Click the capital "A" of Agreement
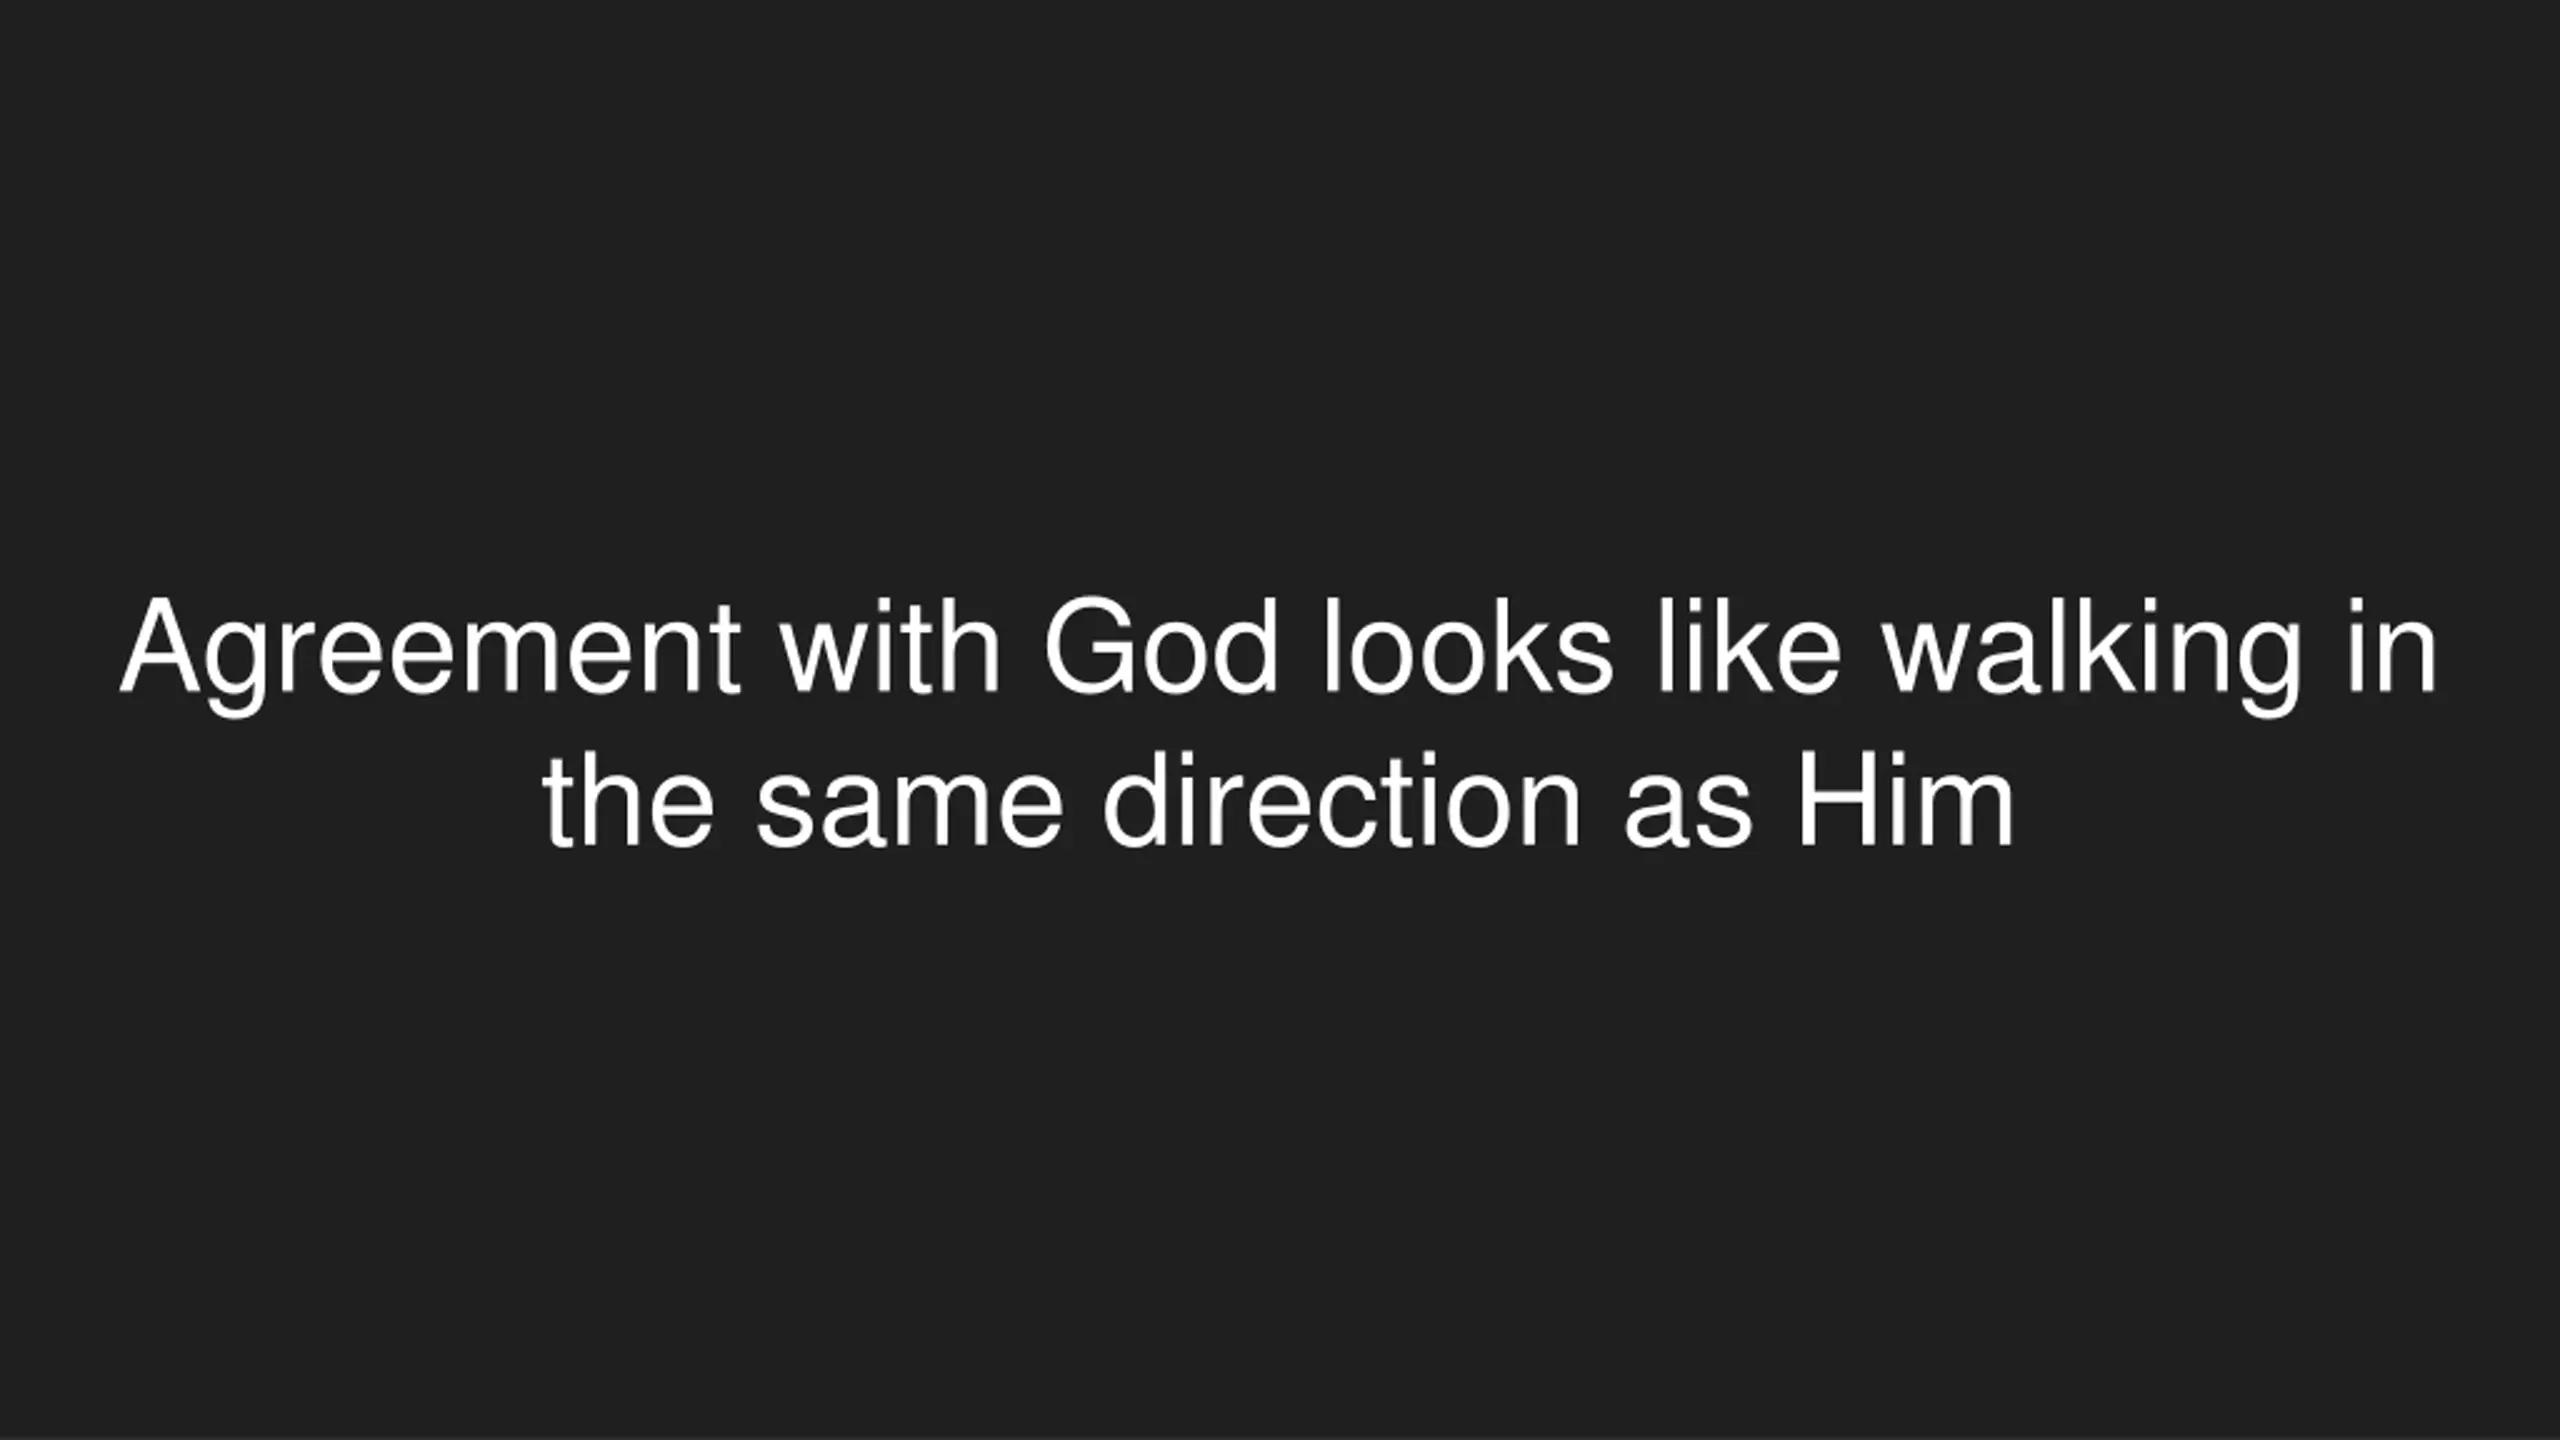The width and height of the screenshot is (2560, 1440). pyautogui.click(x=160, y=645)
